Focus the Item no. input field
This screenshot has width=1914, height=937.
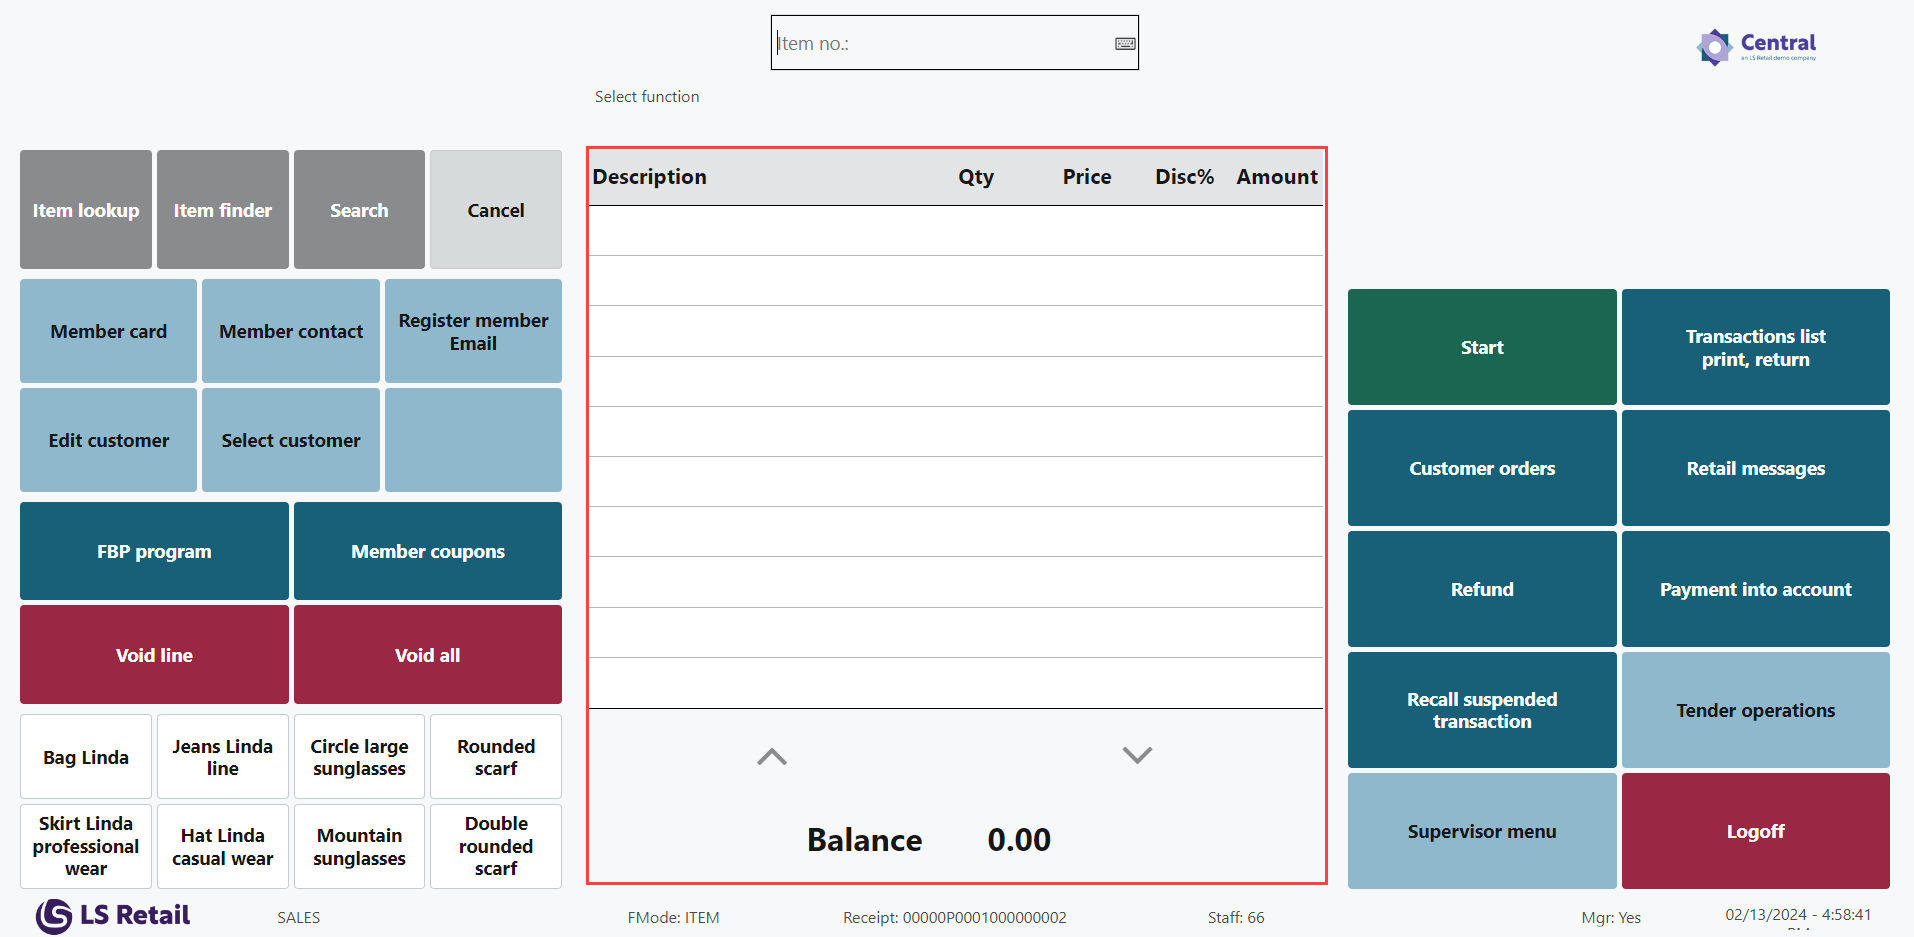coord(940,44)
